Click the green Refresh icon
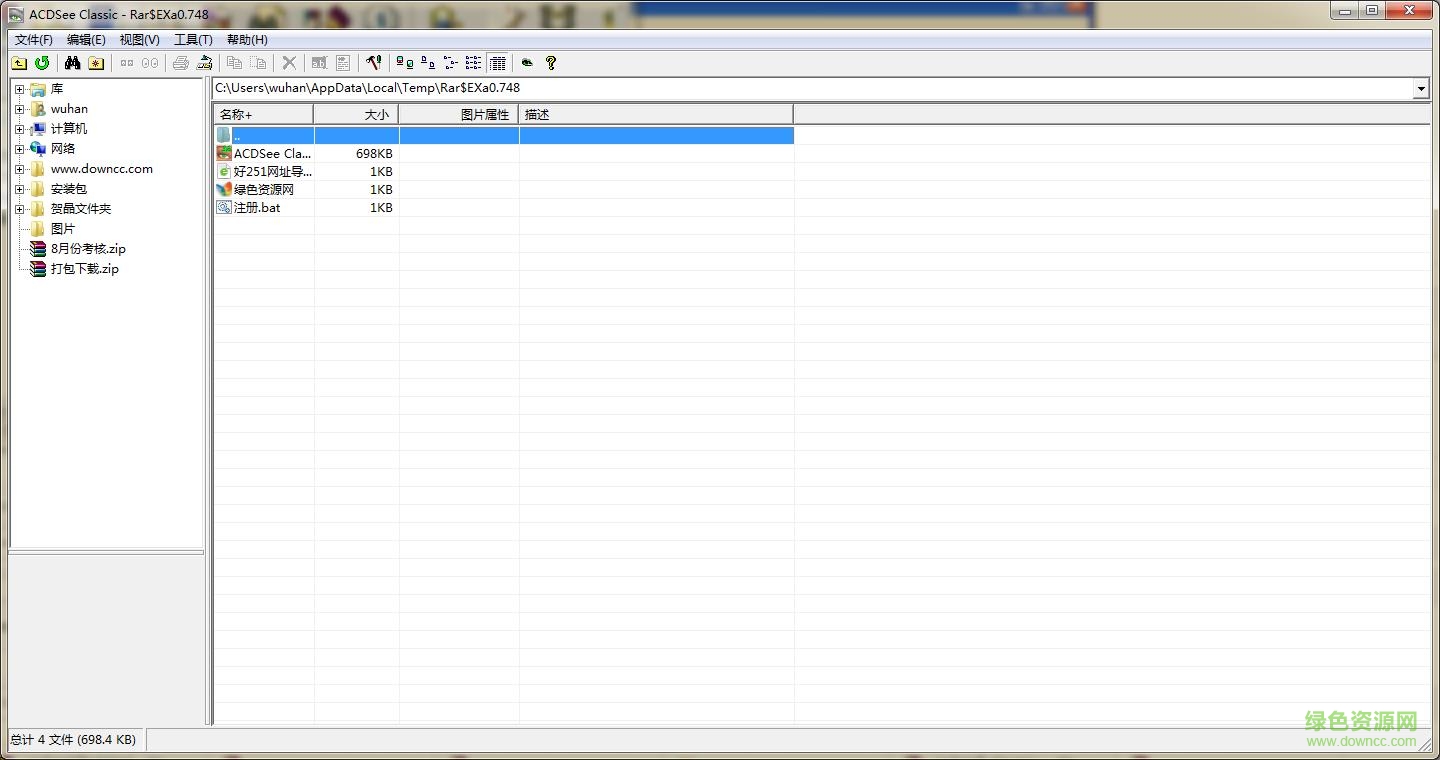The width and height of the screenshot is (1440, 760). point(42,63)
